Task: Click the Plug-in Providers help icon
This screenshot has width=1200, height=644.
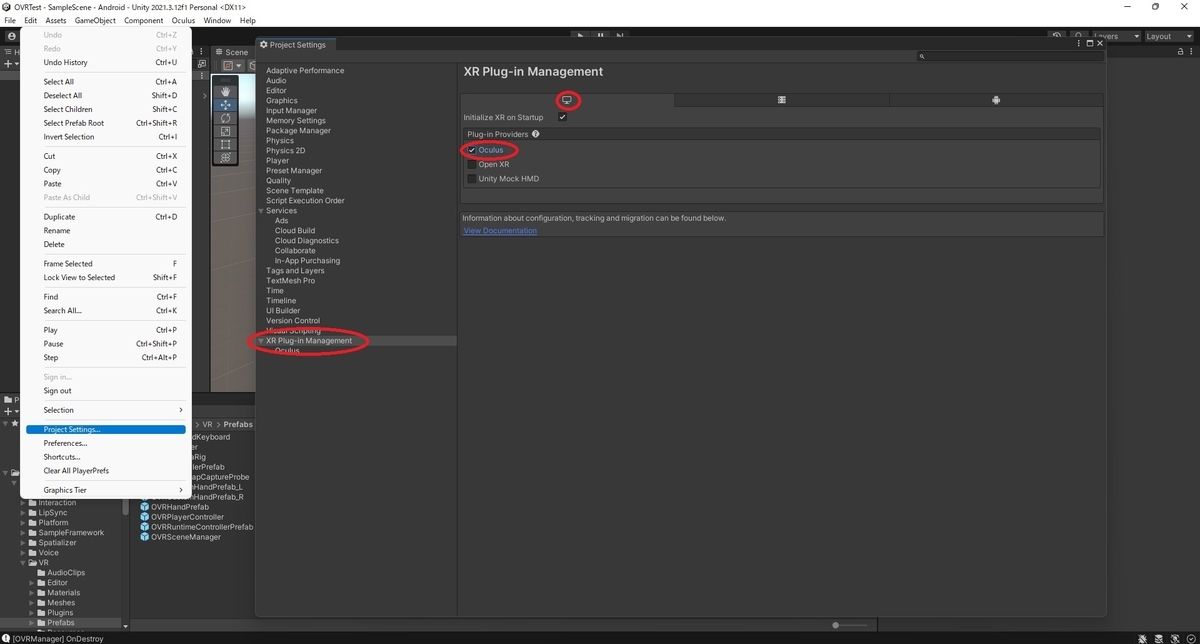Action: 535,134
